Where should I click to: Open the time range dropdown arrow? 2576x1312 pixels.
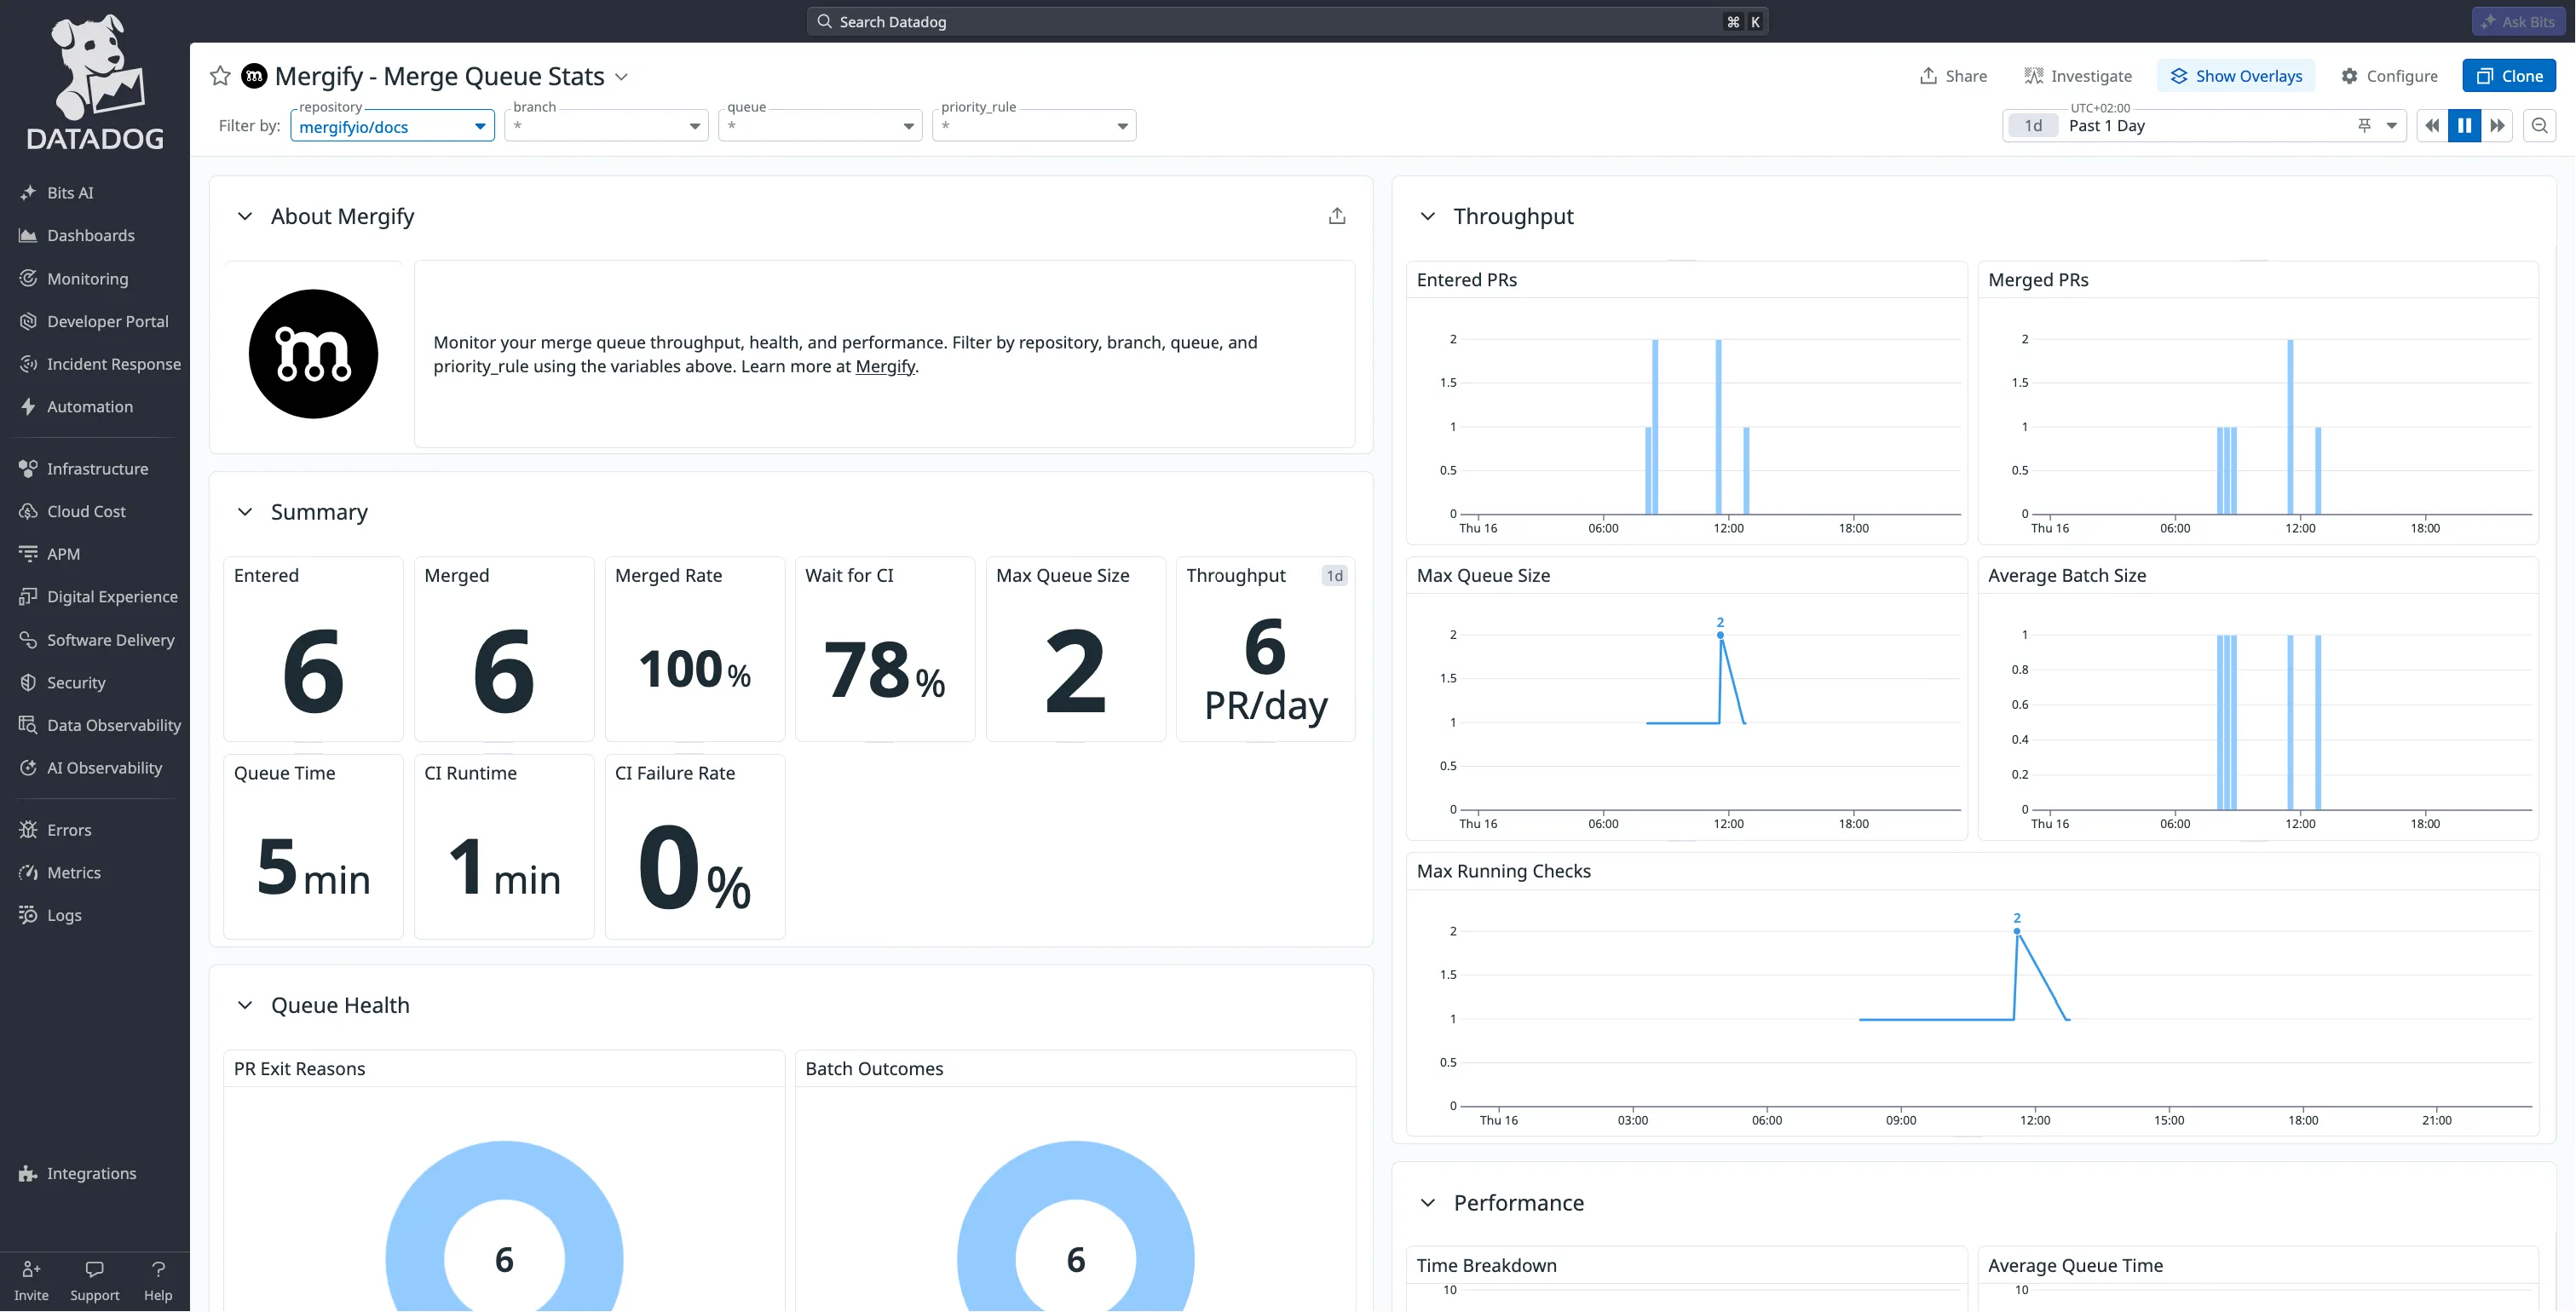coord(2392,126)
